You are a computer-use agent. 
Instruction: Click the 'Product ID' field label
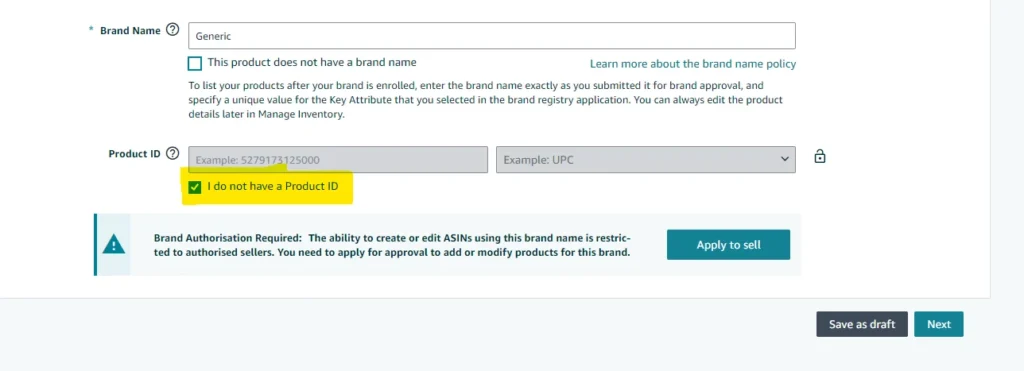[135, 154]
